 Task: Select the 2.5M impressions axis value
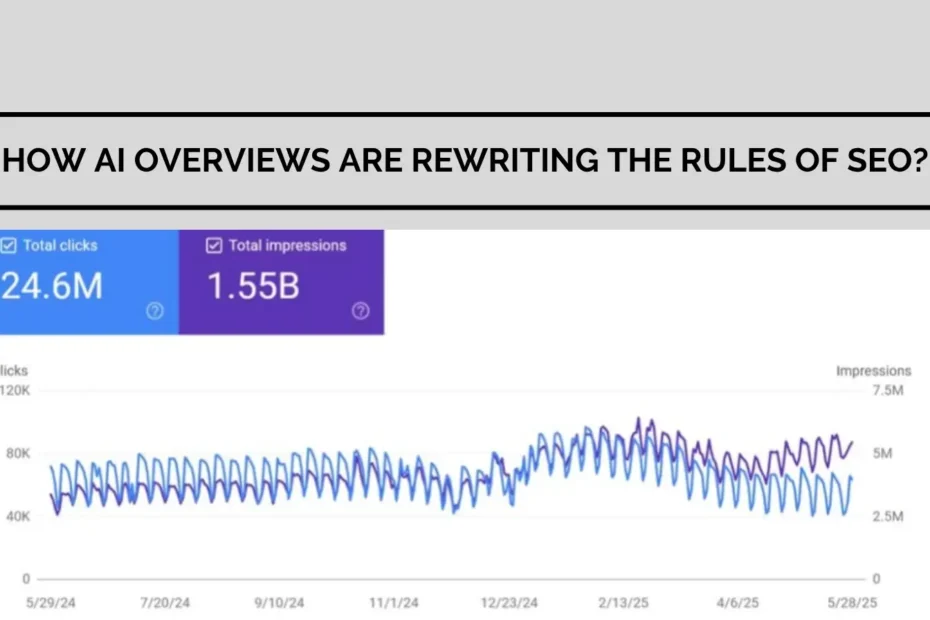point(887,516)
